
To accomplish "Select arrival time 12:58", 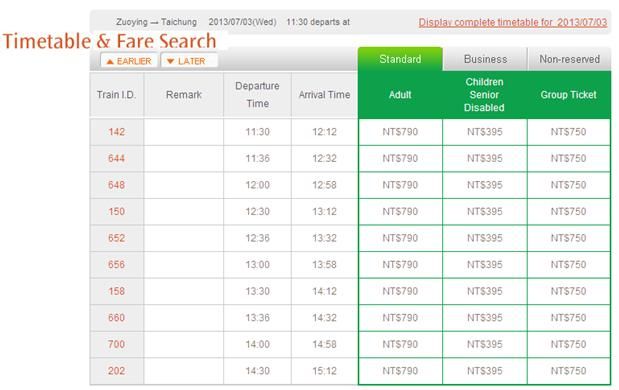I will click(x=325, y=185).
